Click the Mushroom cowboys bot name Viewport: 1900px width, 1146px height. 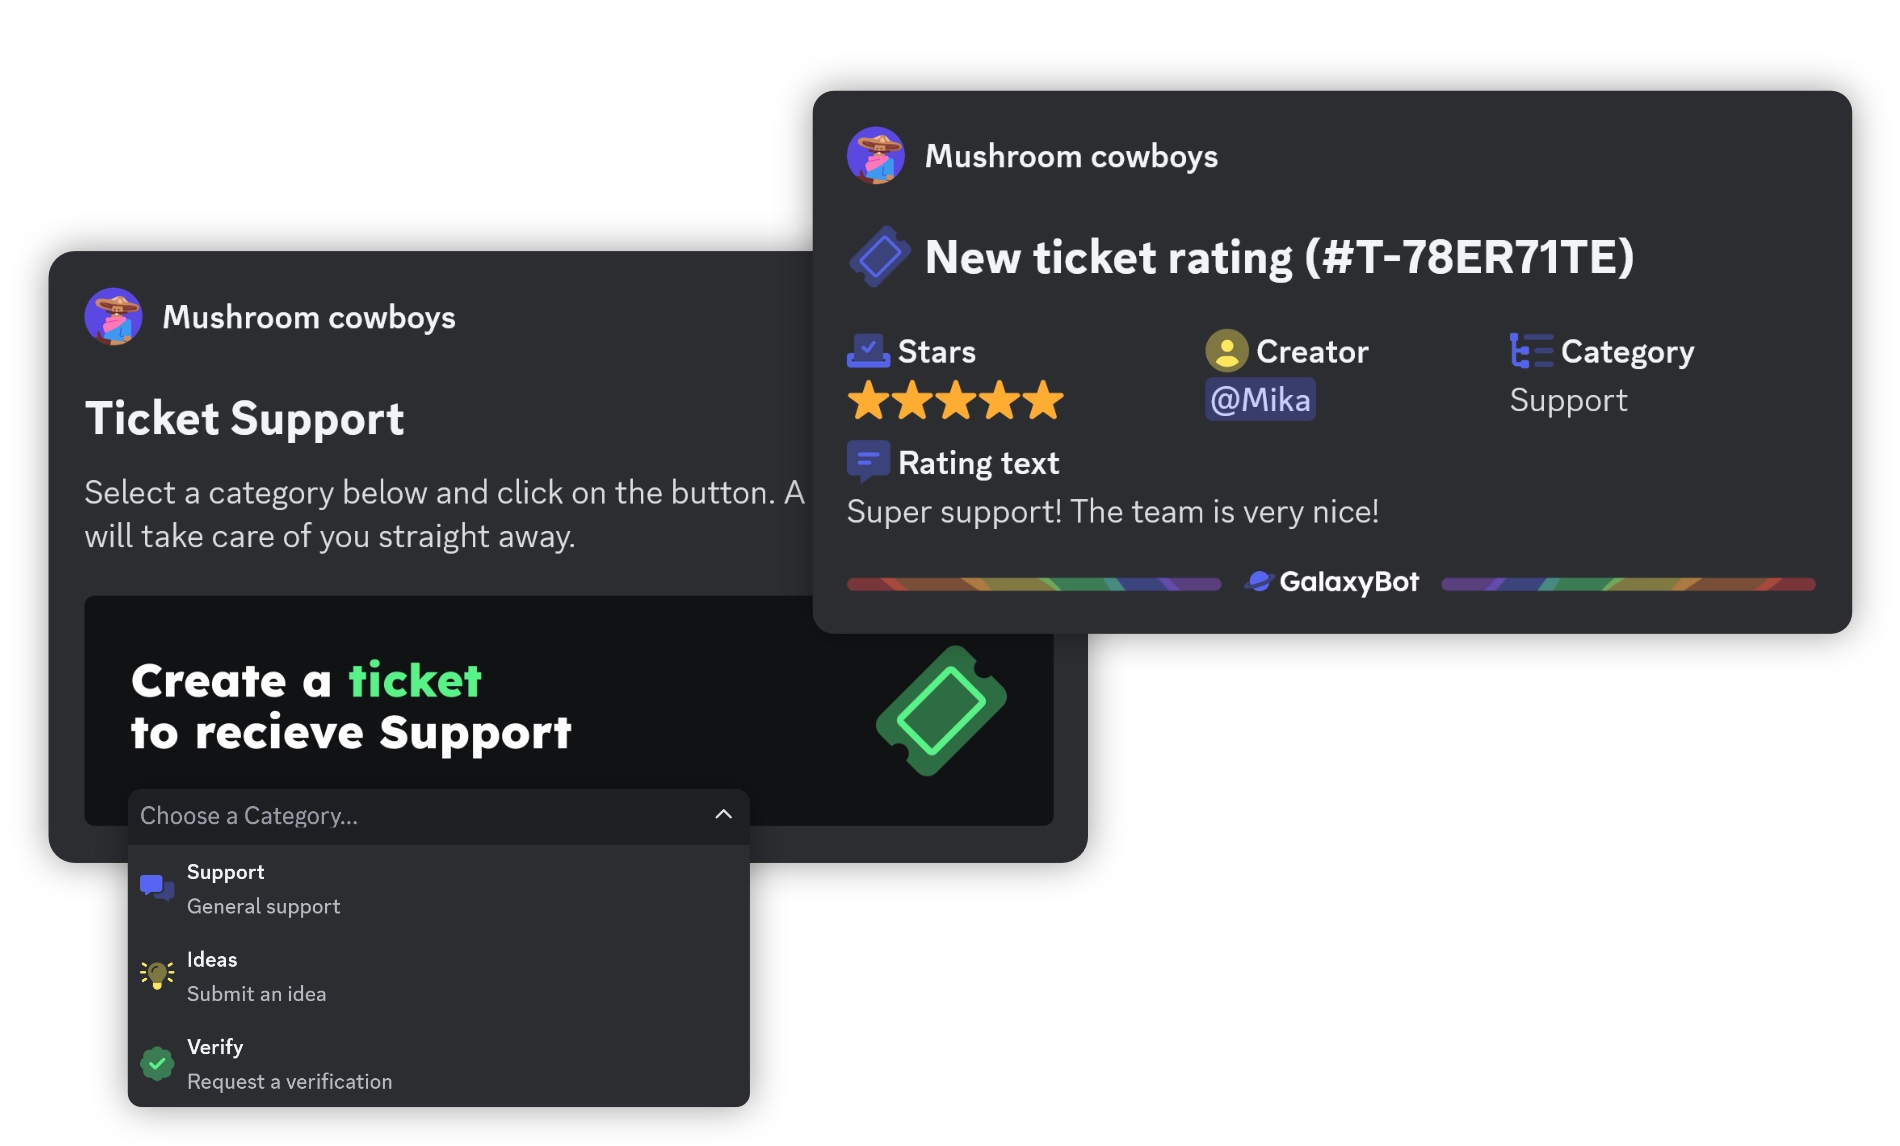[1071, 155]
